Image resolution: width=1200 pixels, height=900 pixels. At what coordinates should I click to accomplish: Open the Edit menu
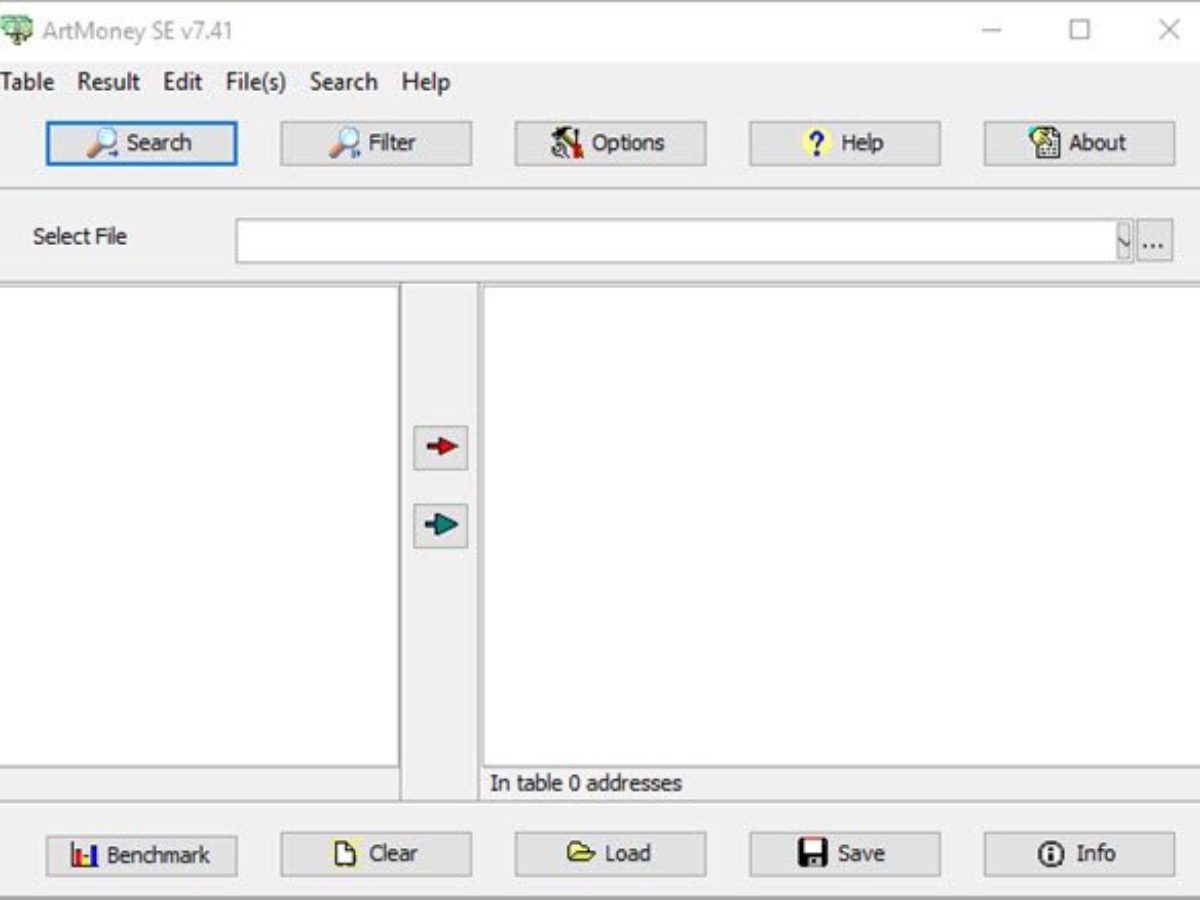[x=183, y=82]
